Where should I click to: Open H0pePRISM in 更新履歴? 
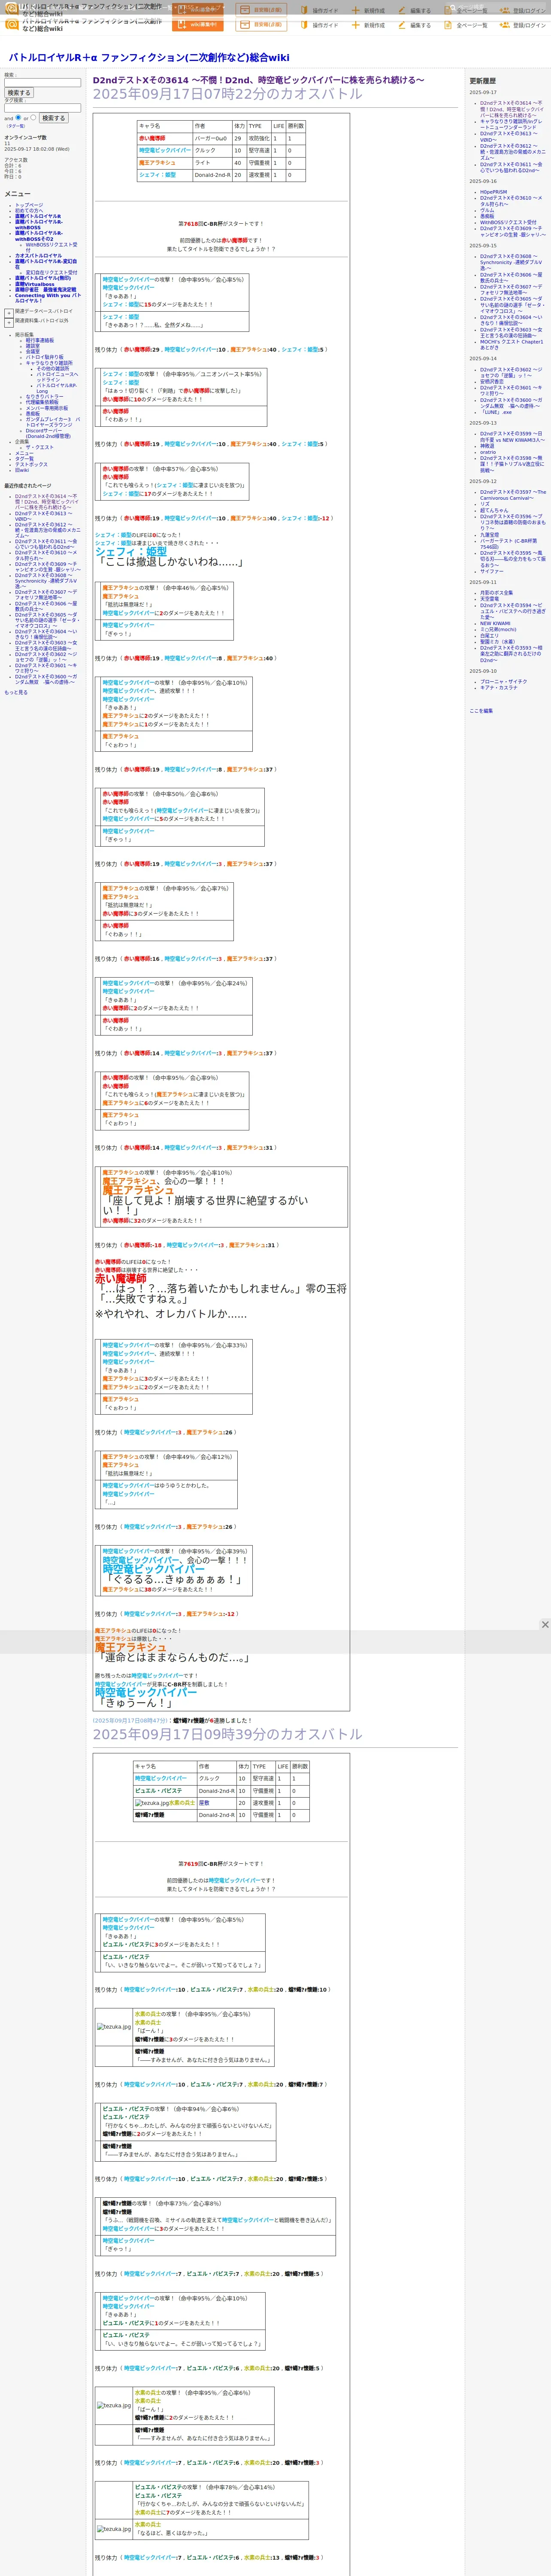click(493, 192)
